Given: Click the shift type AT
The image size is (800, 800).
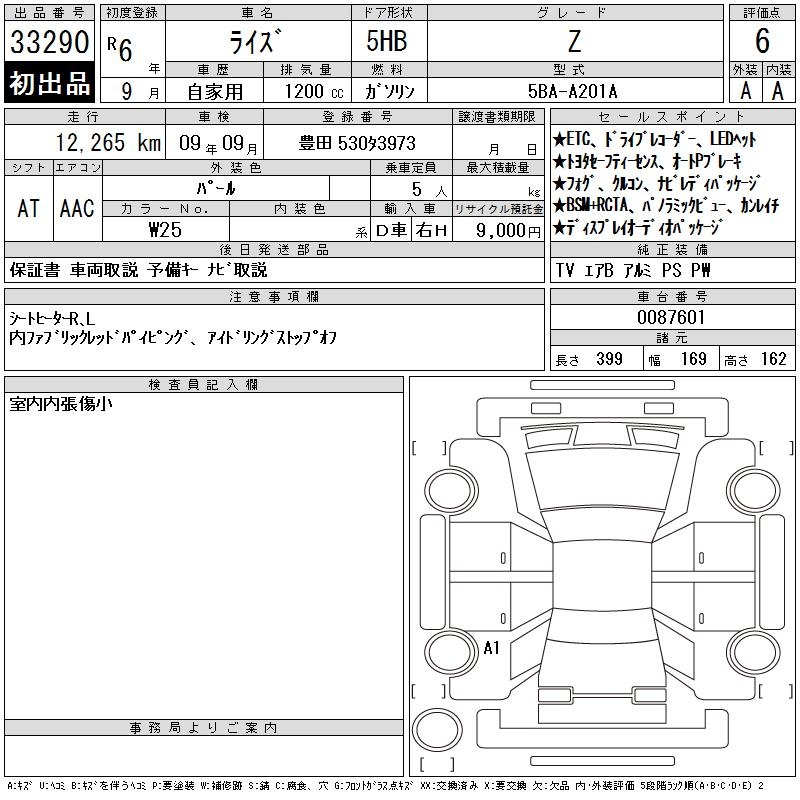Looking at the screenshot, I should (x=29, y=208).
